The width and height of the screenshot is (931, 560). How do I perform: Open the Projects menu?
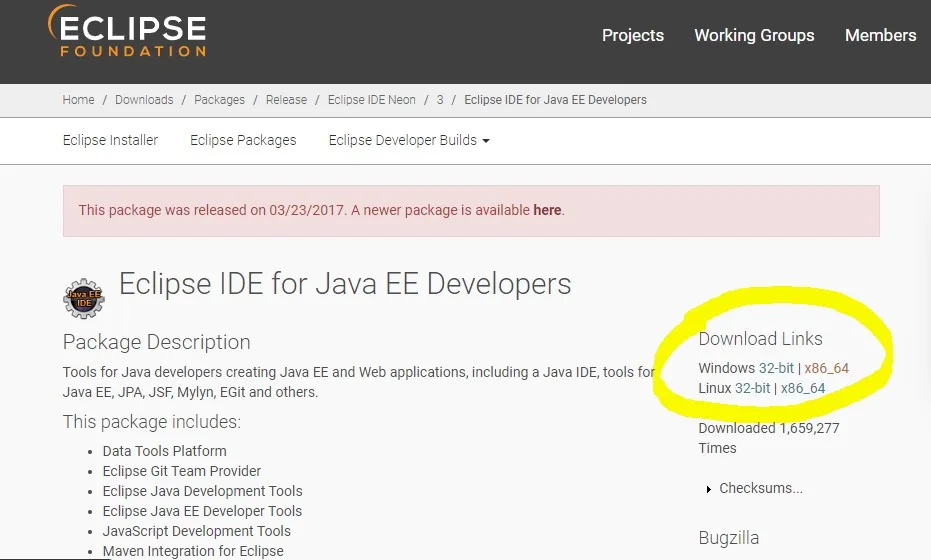click(x=633, y=35)
